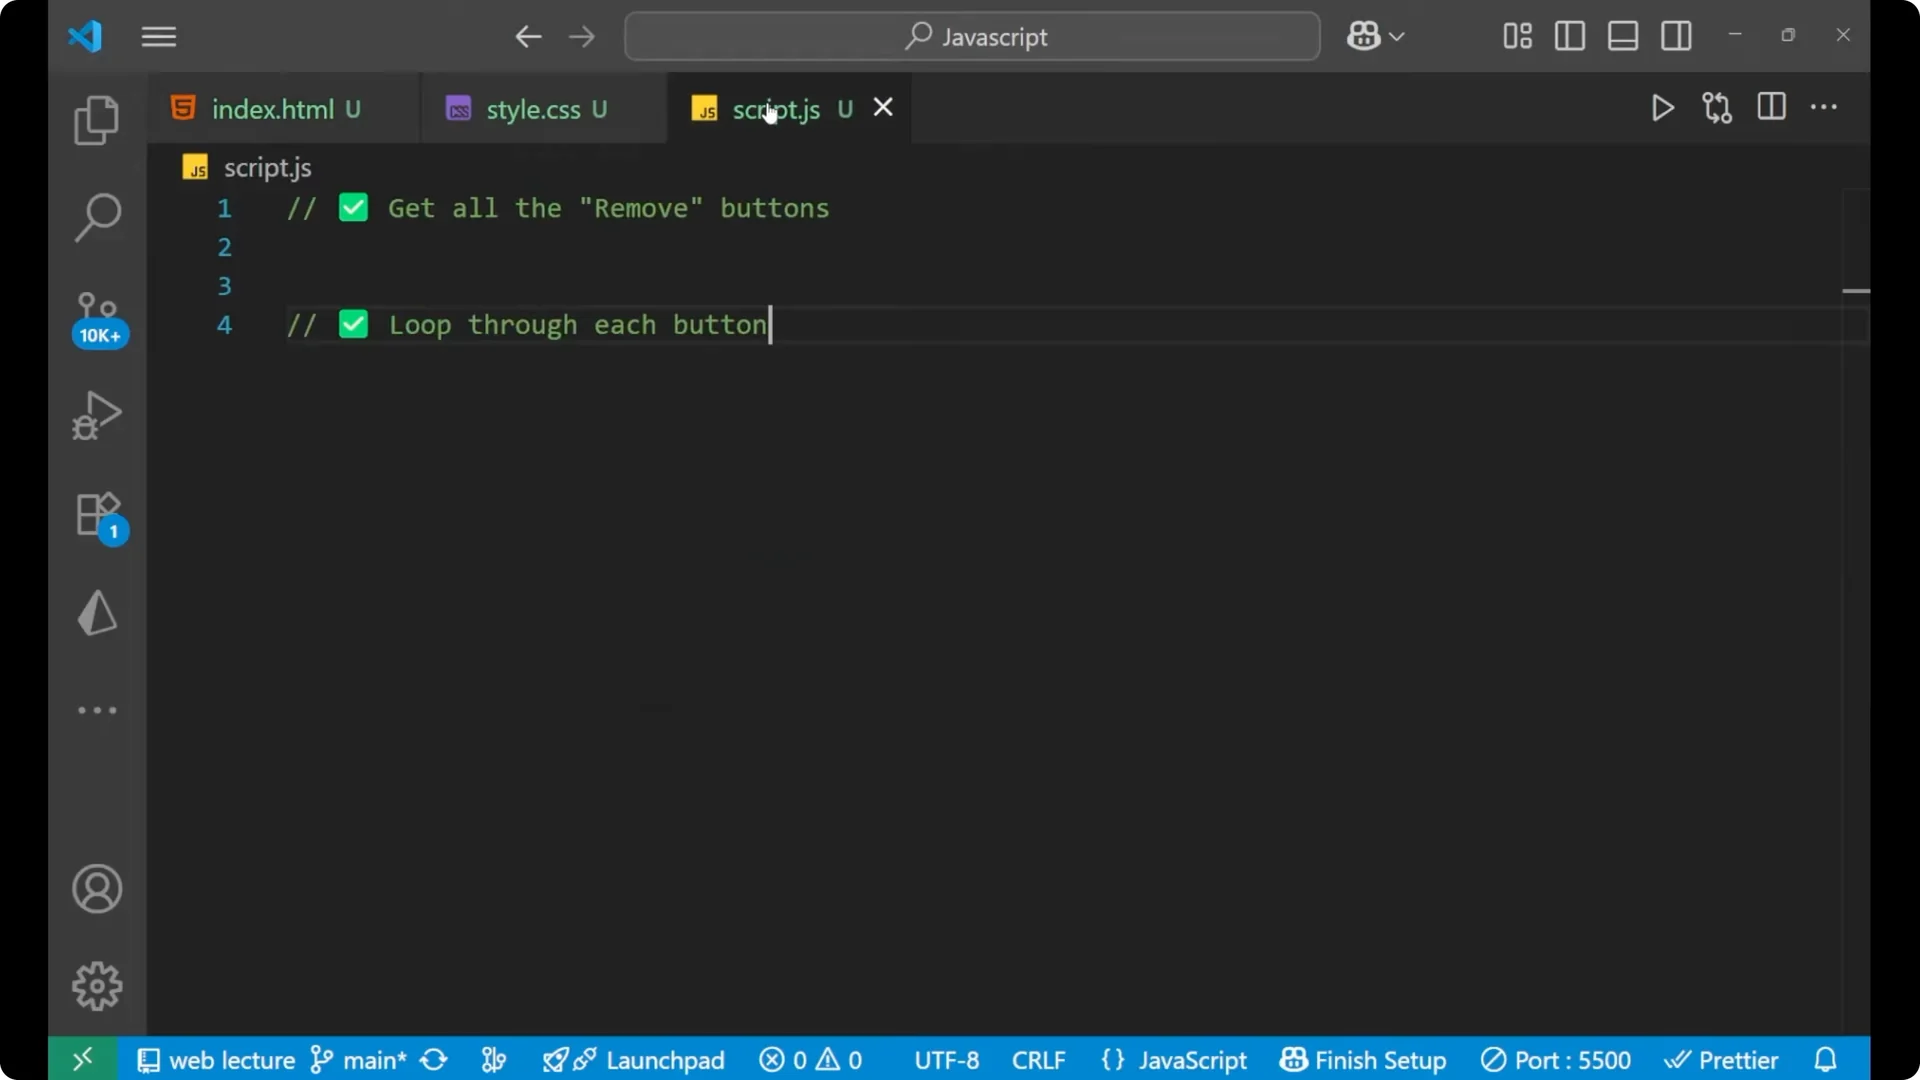This screenshot has width=1920, height=1080.
Task: Open the Extensions icon with badge 1
Action: point(96,515)
